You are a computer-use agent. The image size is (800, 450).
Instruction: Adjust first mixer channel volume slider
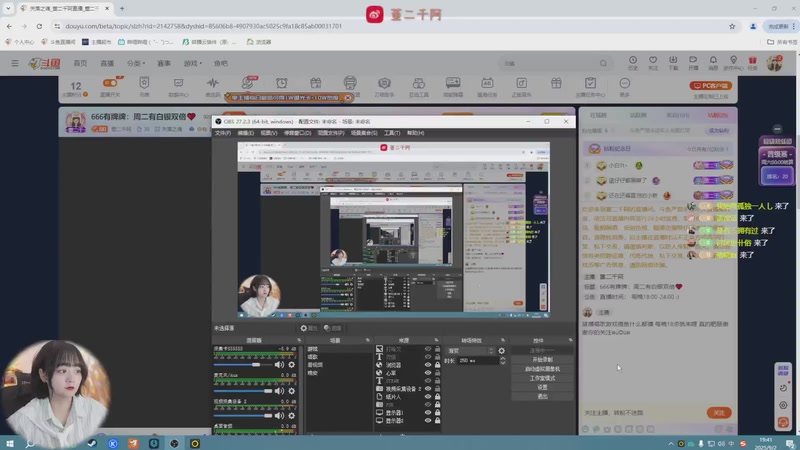coord(243,365)
